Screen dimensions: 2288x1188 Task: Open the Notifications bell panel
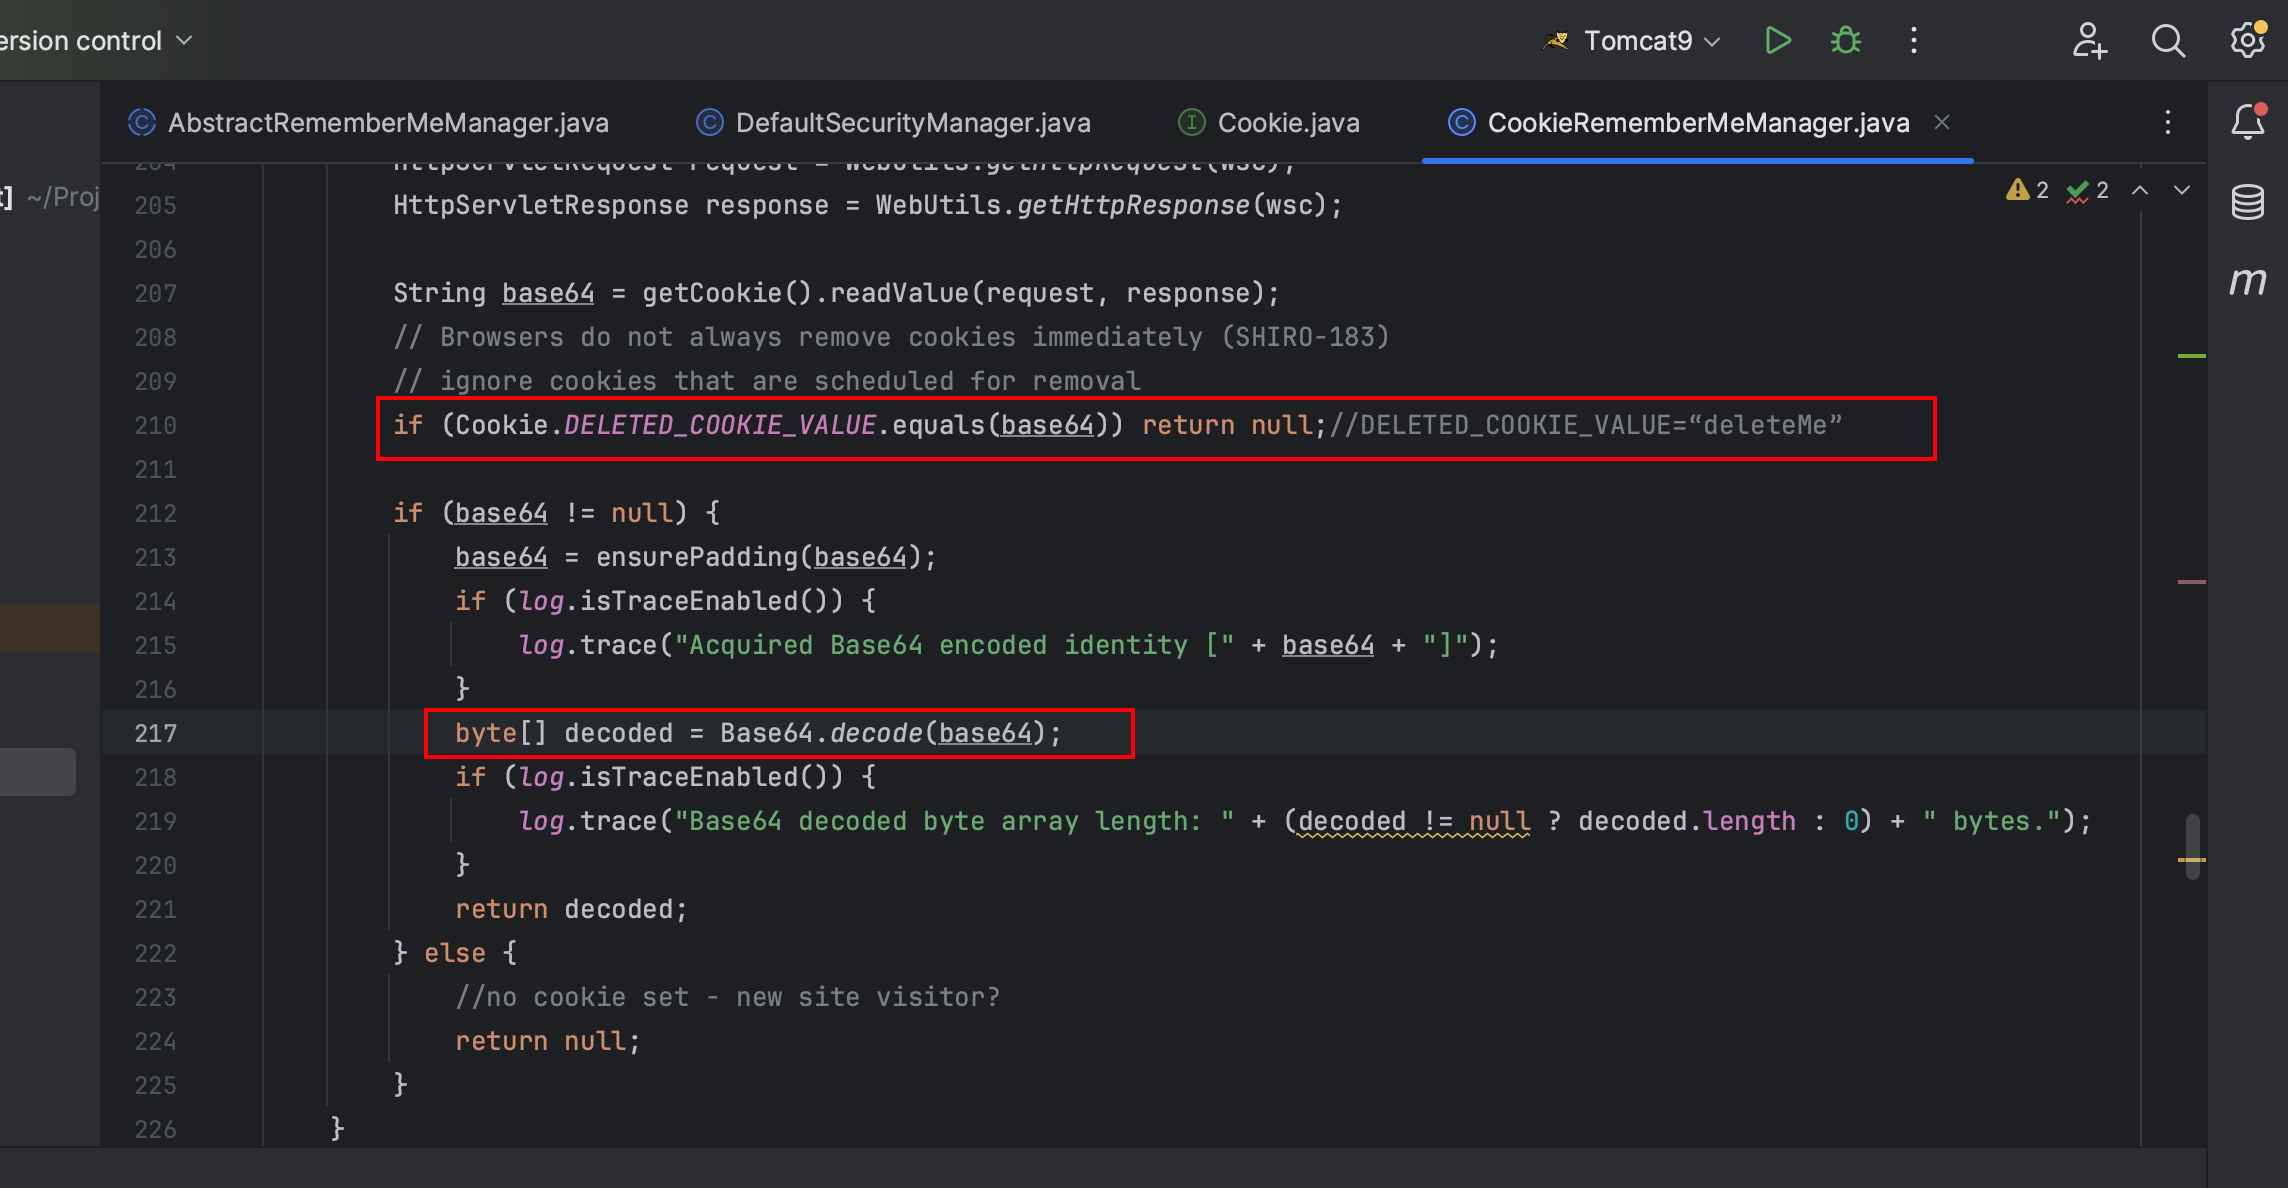[x=2248, y=122]
